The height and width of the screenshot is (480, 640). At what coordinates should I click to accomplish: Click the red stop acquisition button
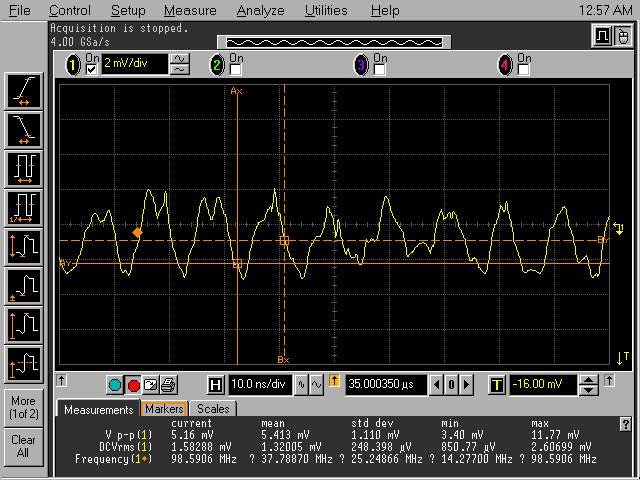[133, 385]
